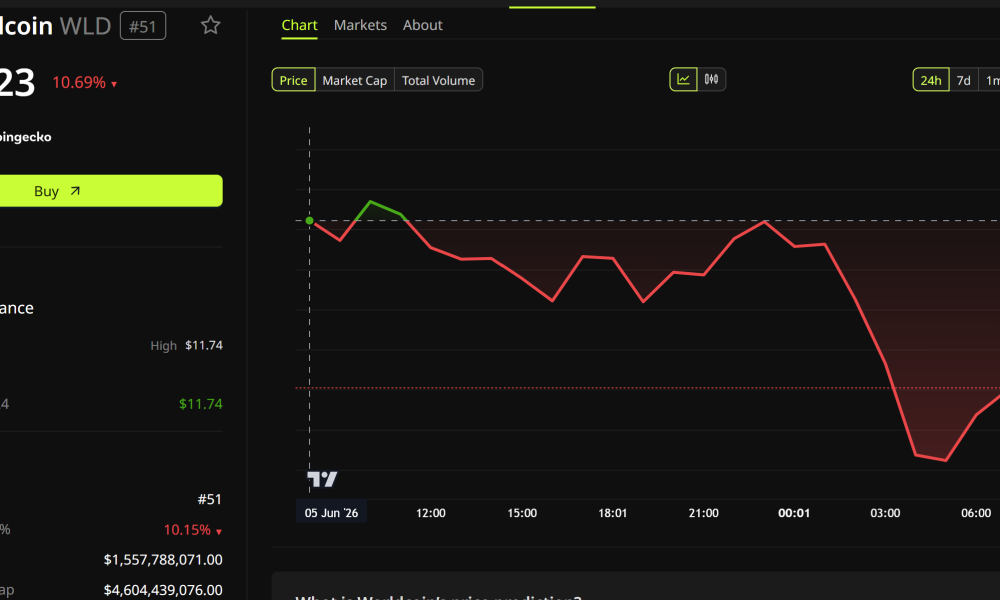
Task: Select the Market Cap chart option
Action: (355, 80)
